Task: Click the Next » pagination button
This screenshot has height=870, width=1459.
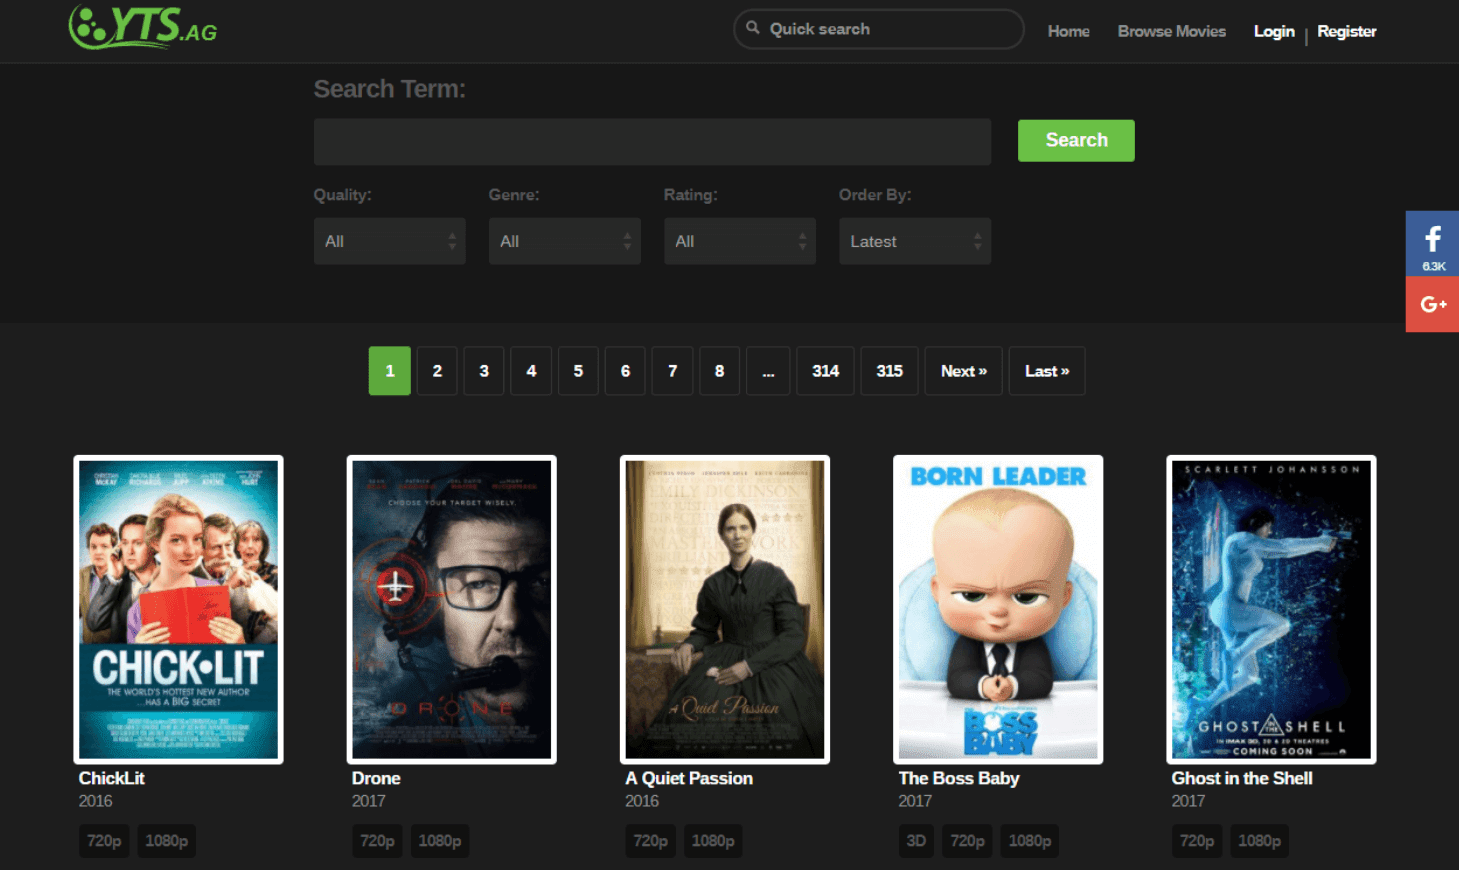Action: click(963, 371)
